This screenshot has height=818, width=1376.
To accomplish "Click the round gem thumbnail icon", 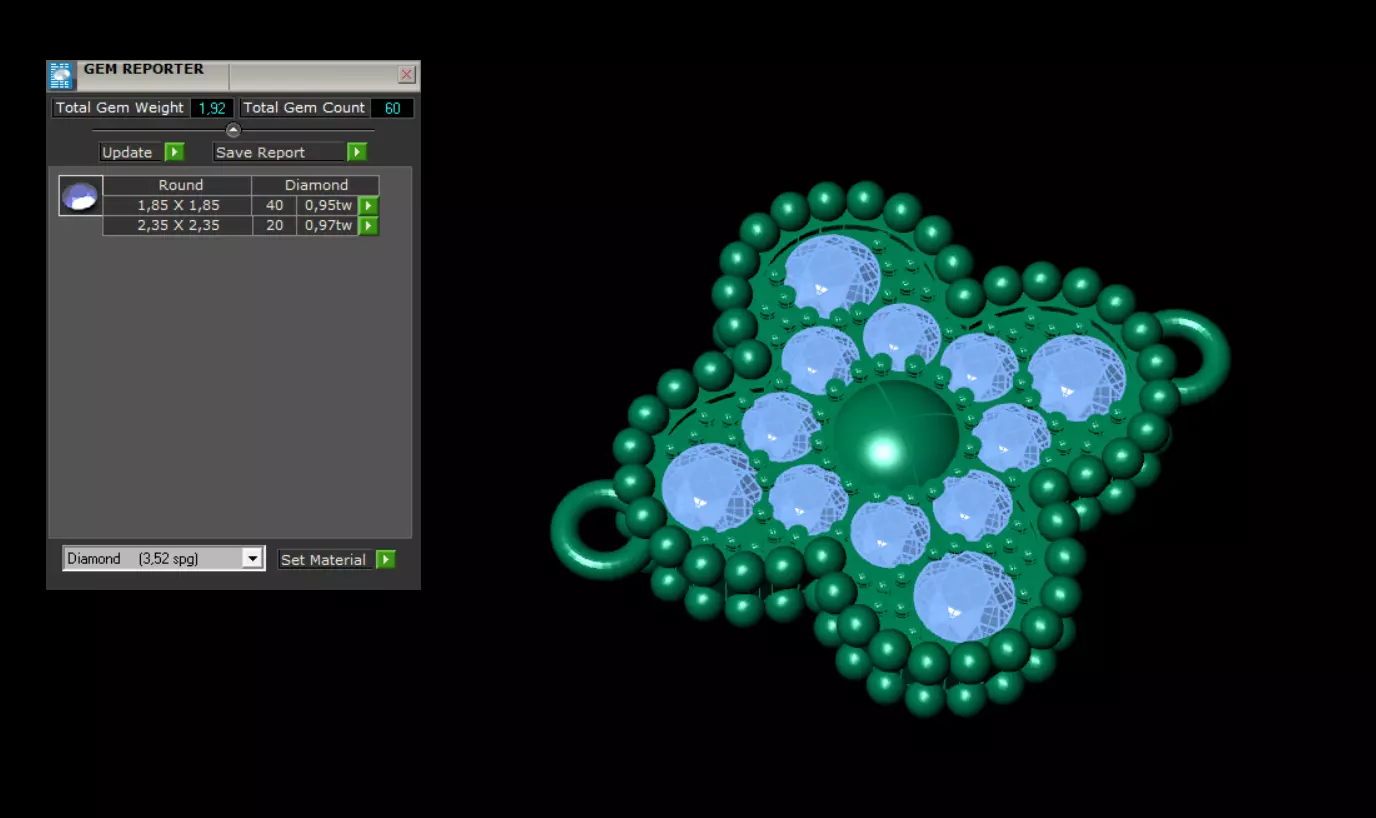I will [x=80, y=196].
